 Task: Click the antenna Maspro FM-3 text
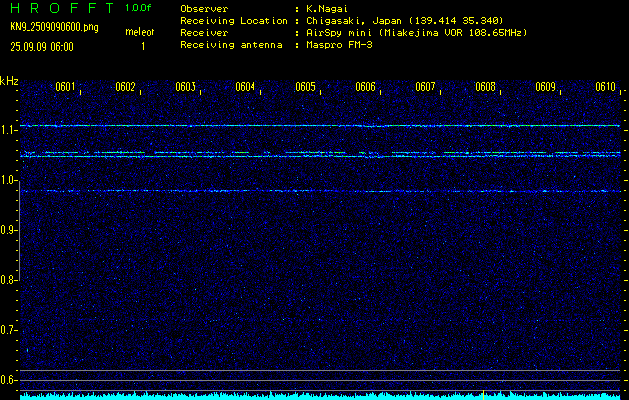[339, 45]
